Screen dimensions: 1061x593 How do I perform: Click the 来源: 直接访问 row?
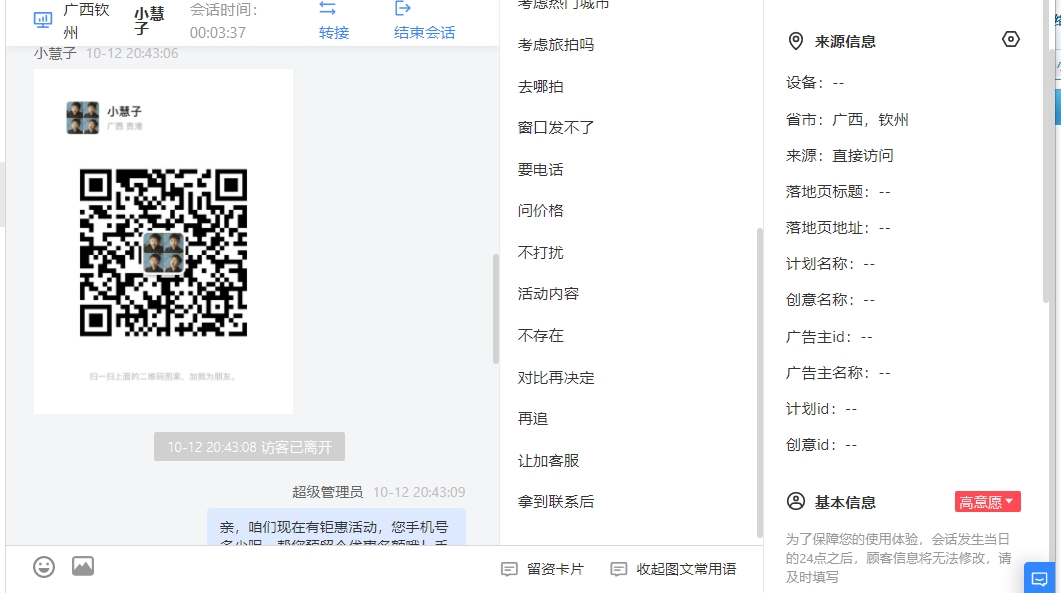(x=839, y=156)
